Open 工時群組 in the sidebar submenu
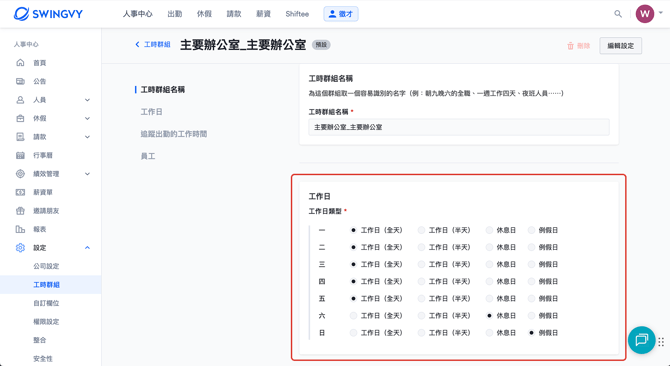This screenshot has height=366, width=670. 46,285
